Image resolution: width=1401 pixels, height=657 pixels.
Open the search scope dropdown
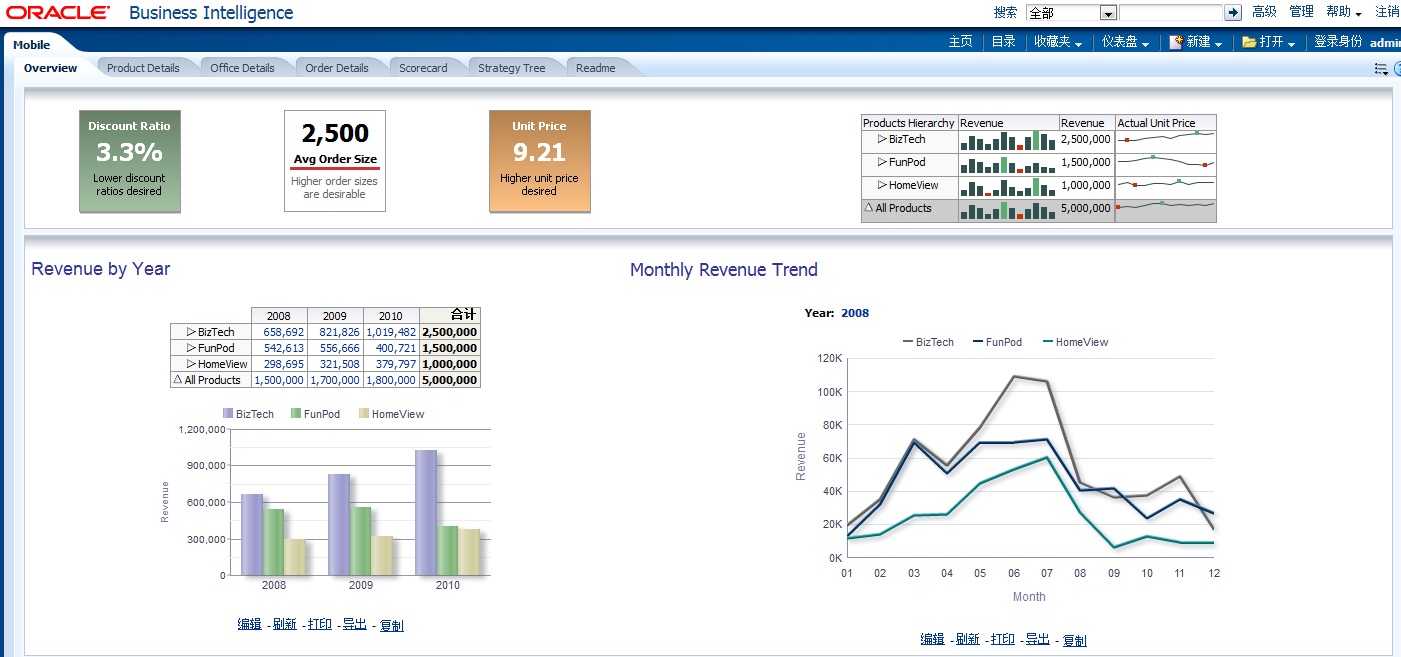click(x=1107, y=13)
